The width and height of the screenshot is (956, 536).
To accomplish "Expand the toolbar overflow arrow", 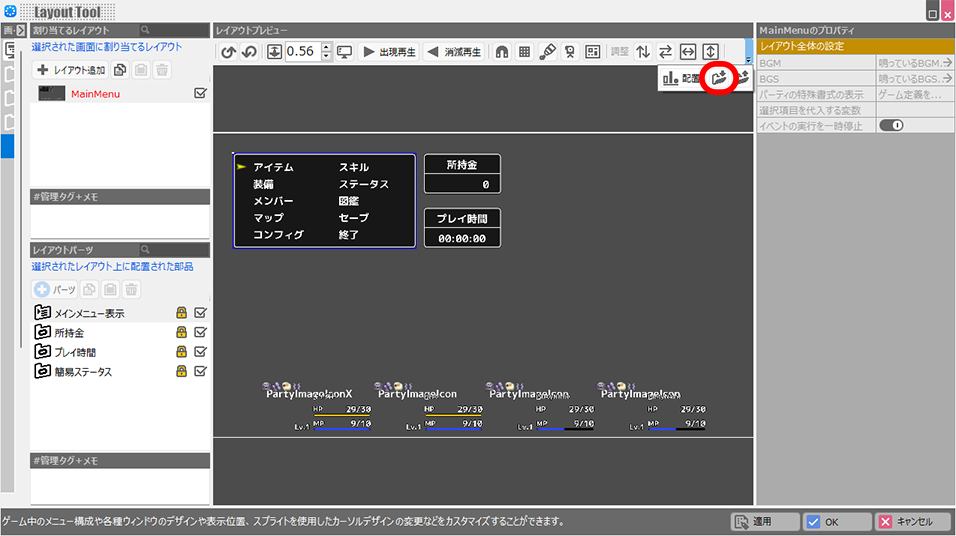I will point(748,60).
